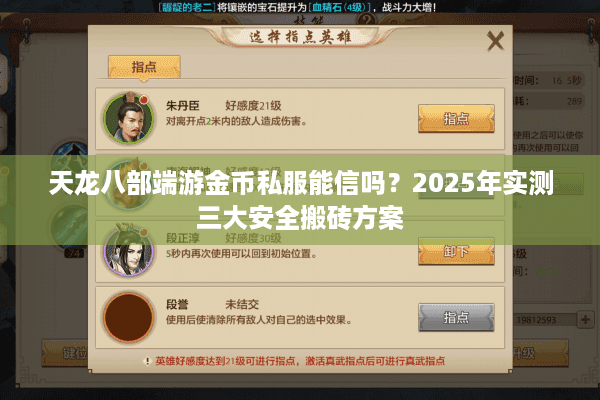Click the 升级 button at bottom right
Viewport: 600px width, 400px height.
[x=540, y=353]
